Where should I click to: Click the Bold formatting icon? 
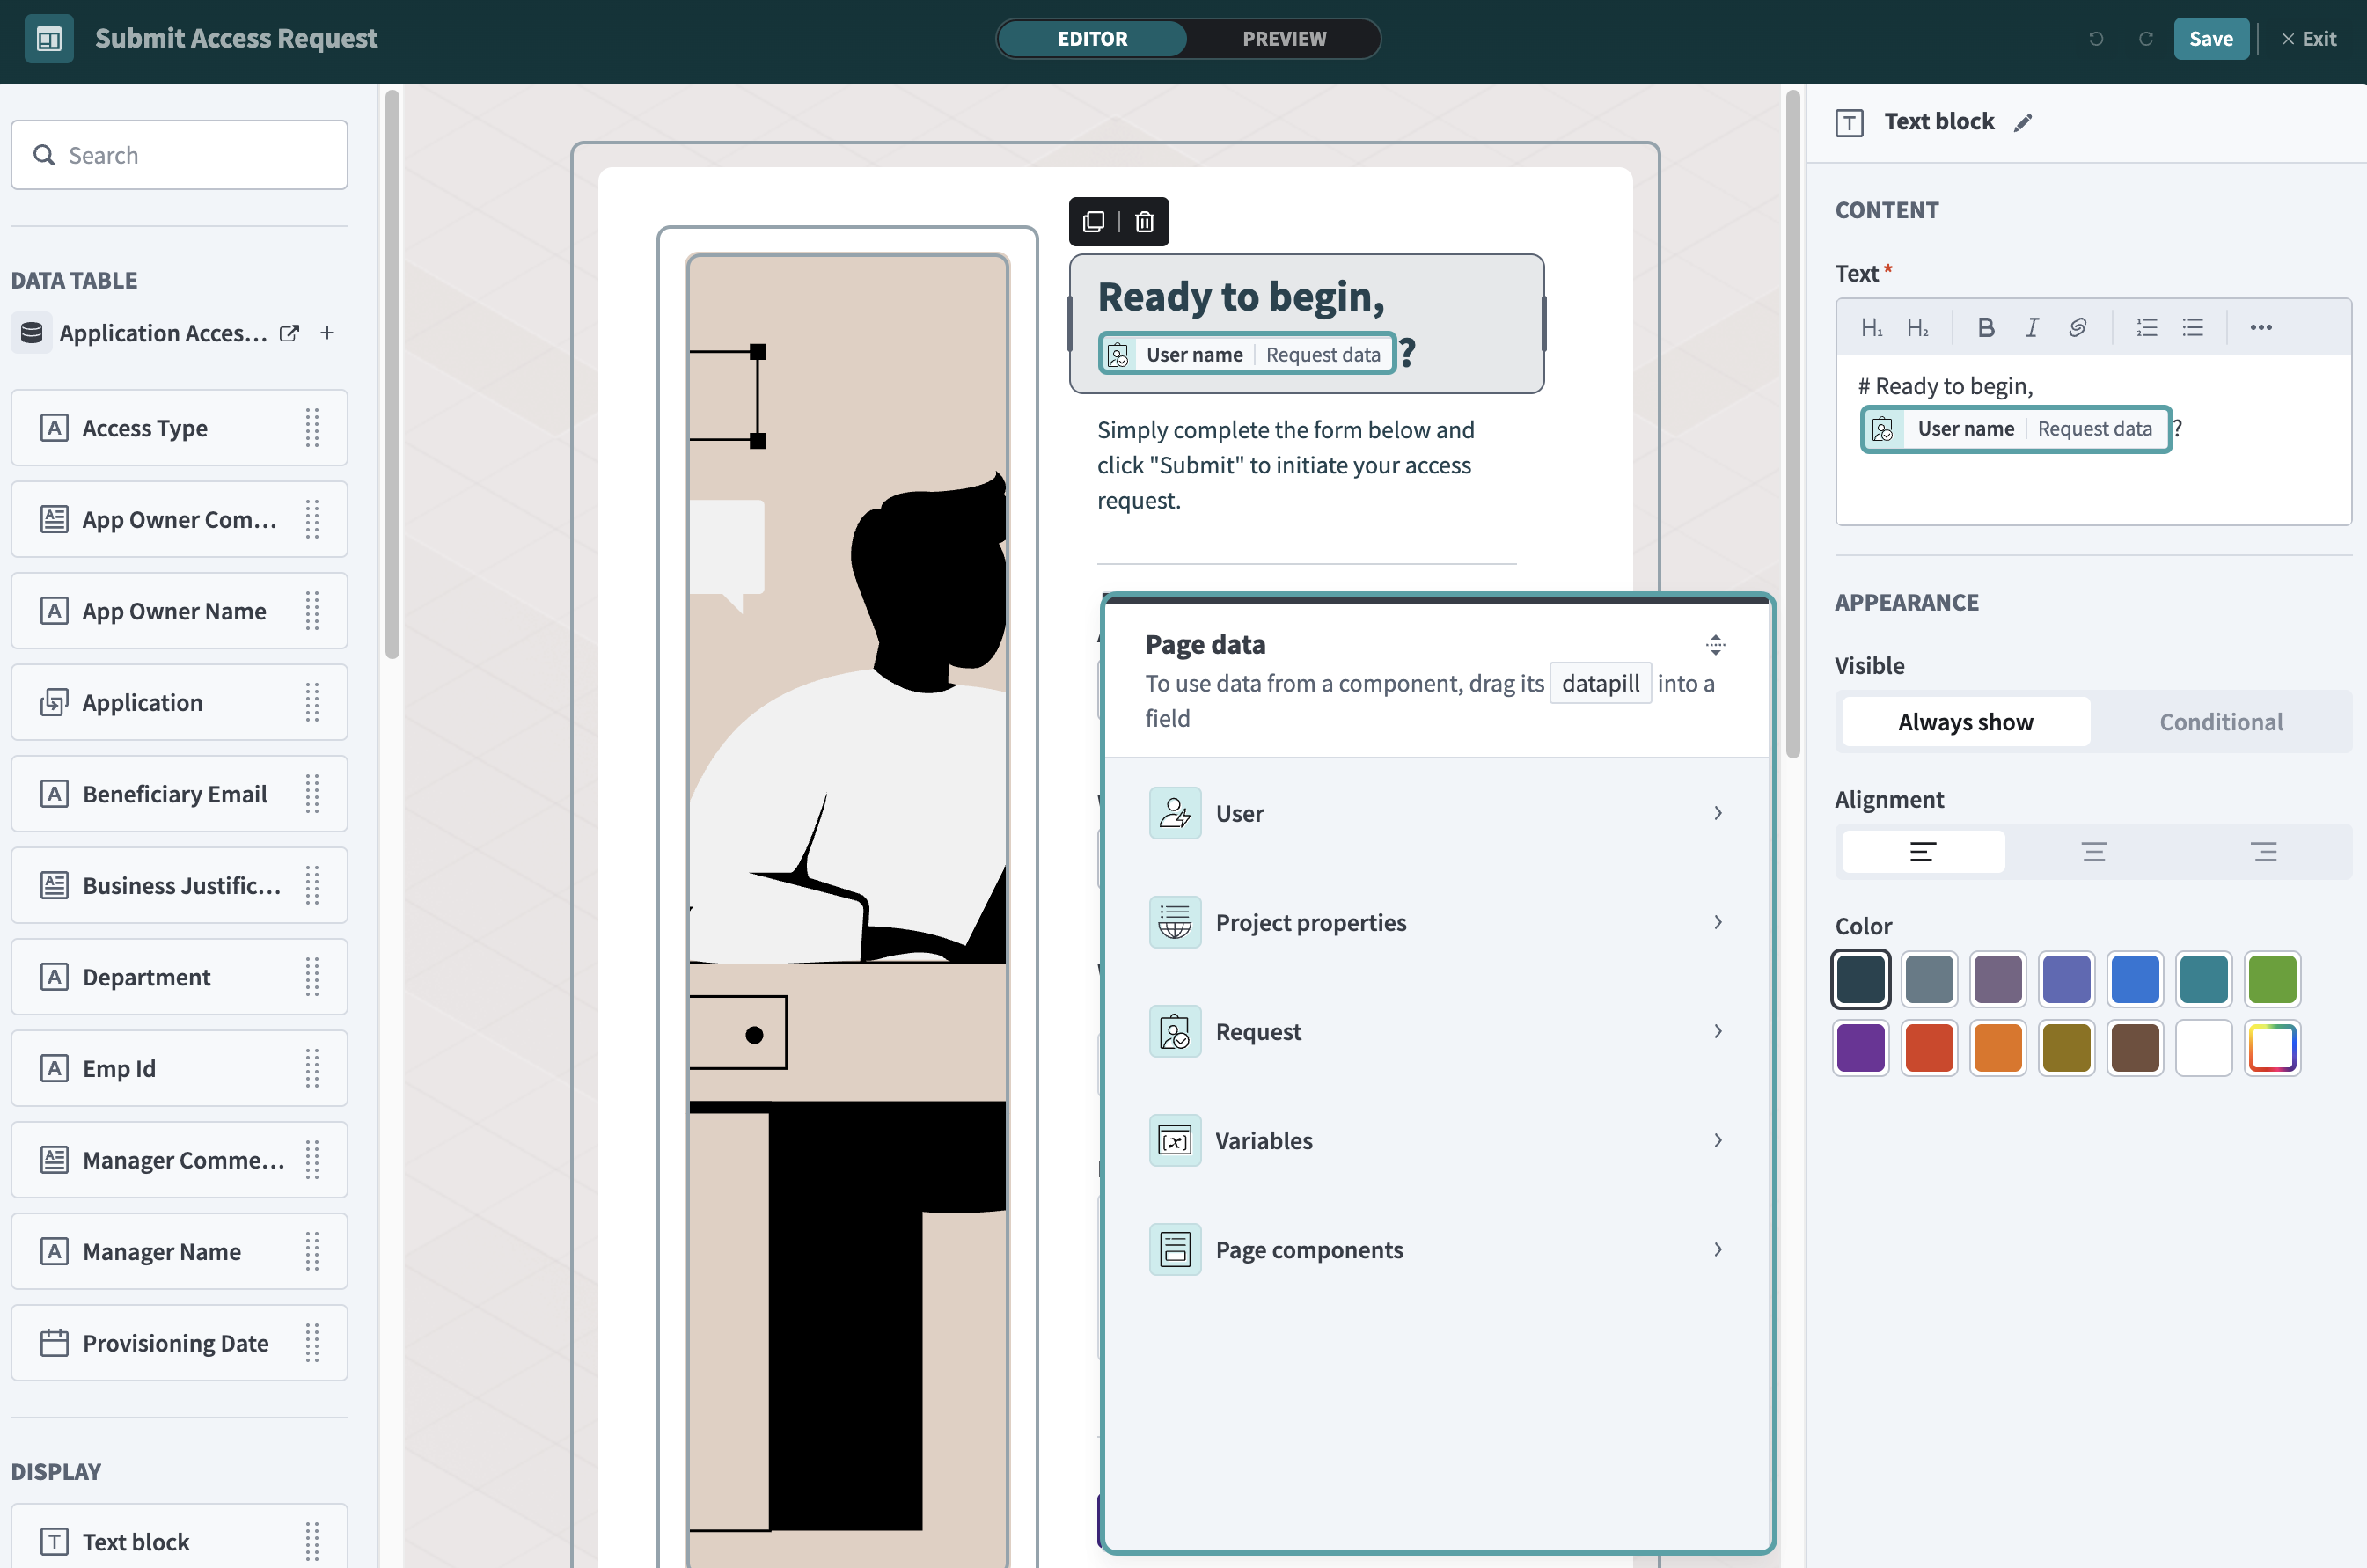click(x=1986, y=327)
